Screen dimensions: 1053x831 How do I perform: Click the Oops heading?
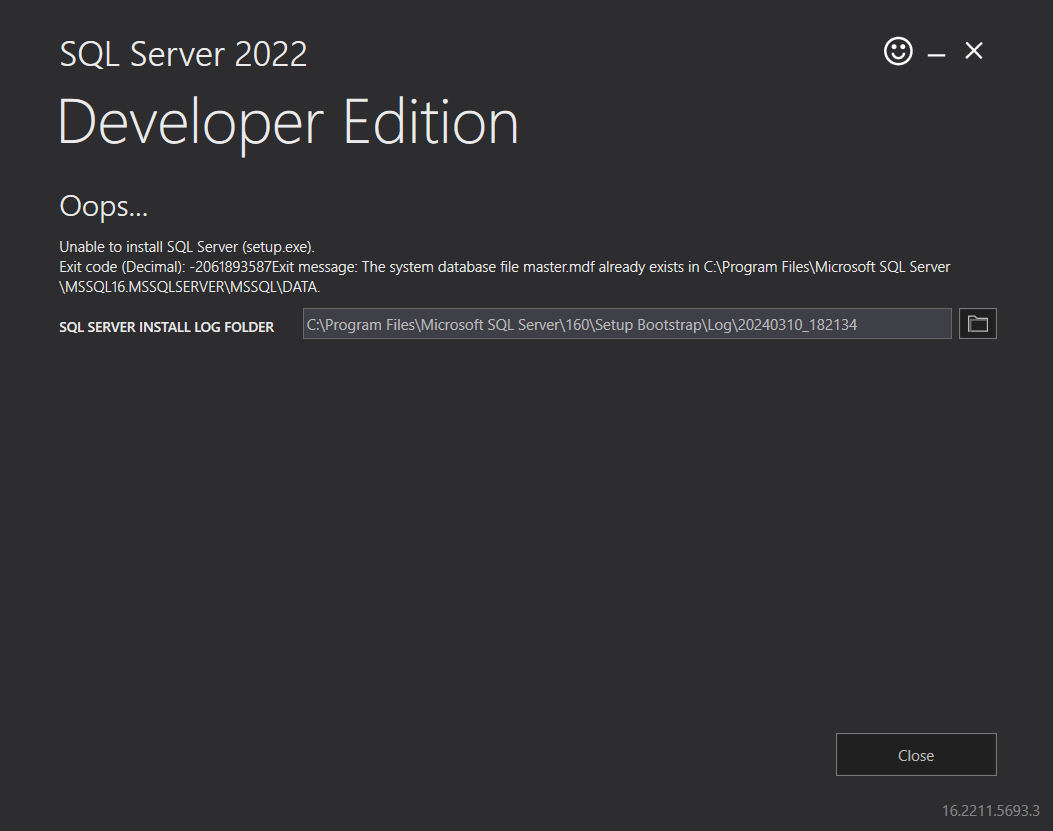click(x=103, y=206)
